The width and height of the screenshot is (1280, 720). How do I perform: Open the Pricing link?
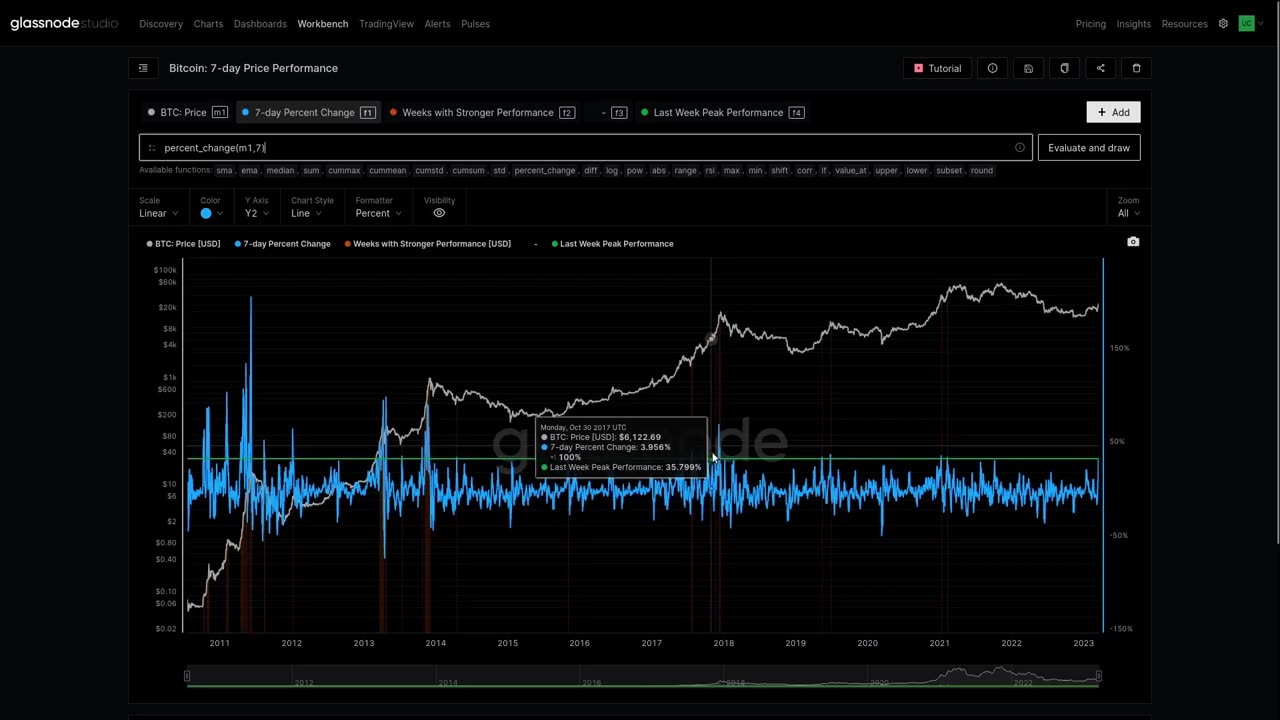(1091, 24)
